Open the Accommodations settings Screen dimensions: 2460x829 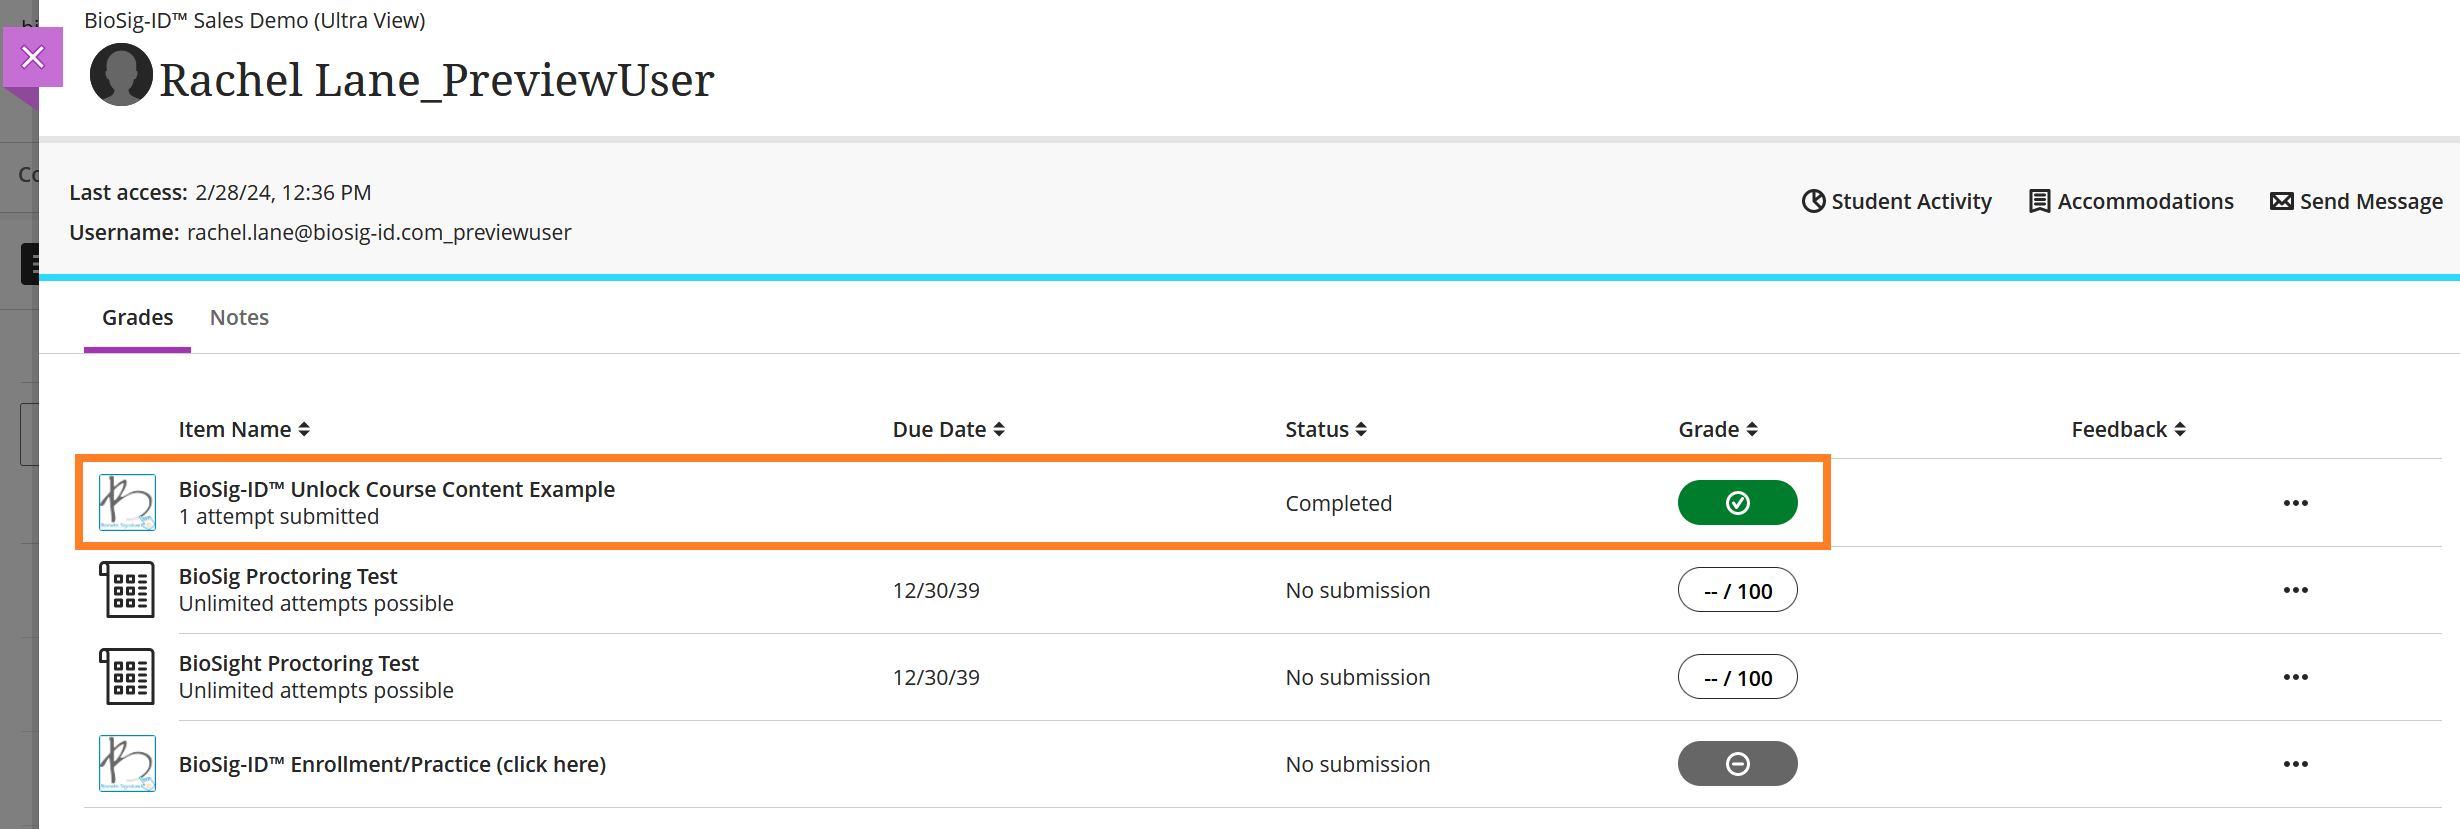pyautogui.click(x=2131, y=201)
